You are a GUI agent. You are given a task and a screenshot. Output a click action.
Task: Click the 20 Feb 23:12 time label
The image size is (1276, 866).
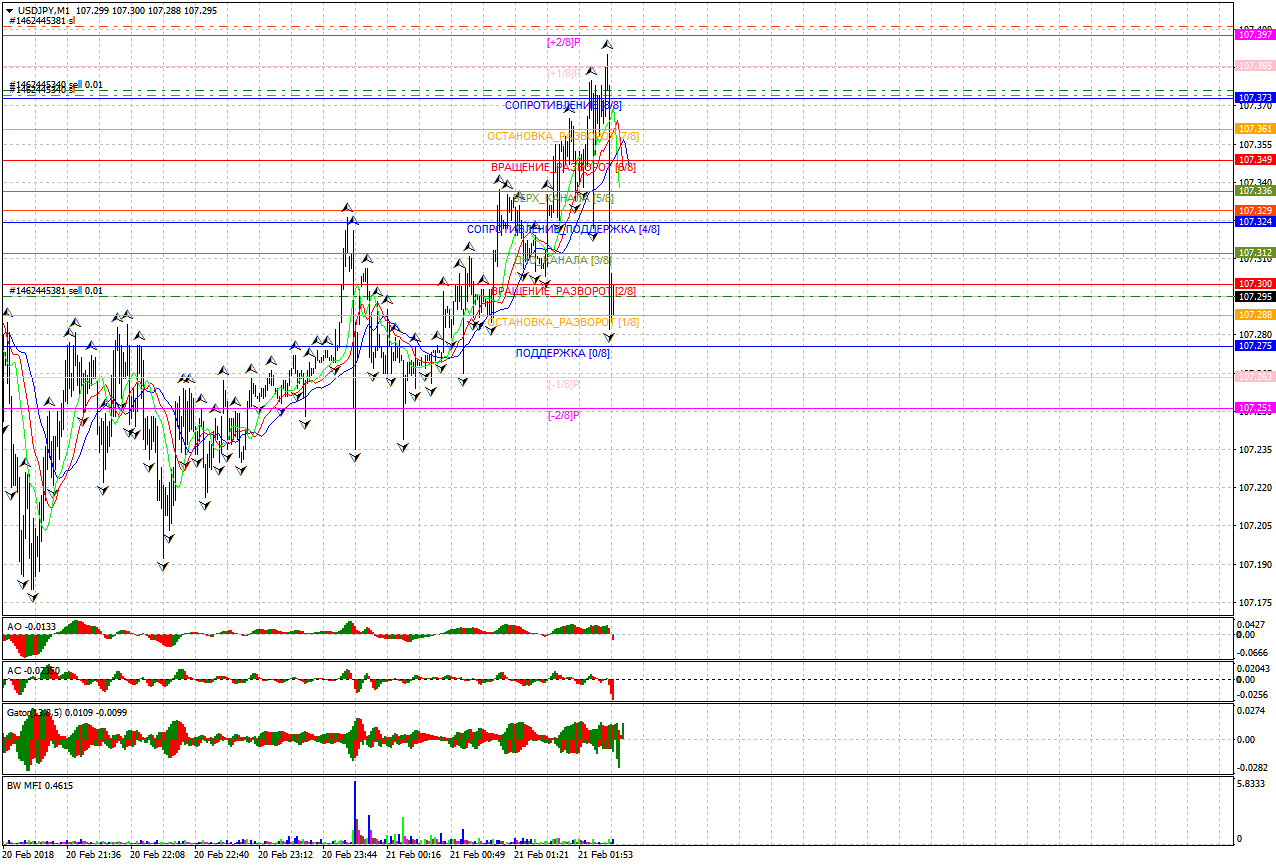(x=285, y=855)
